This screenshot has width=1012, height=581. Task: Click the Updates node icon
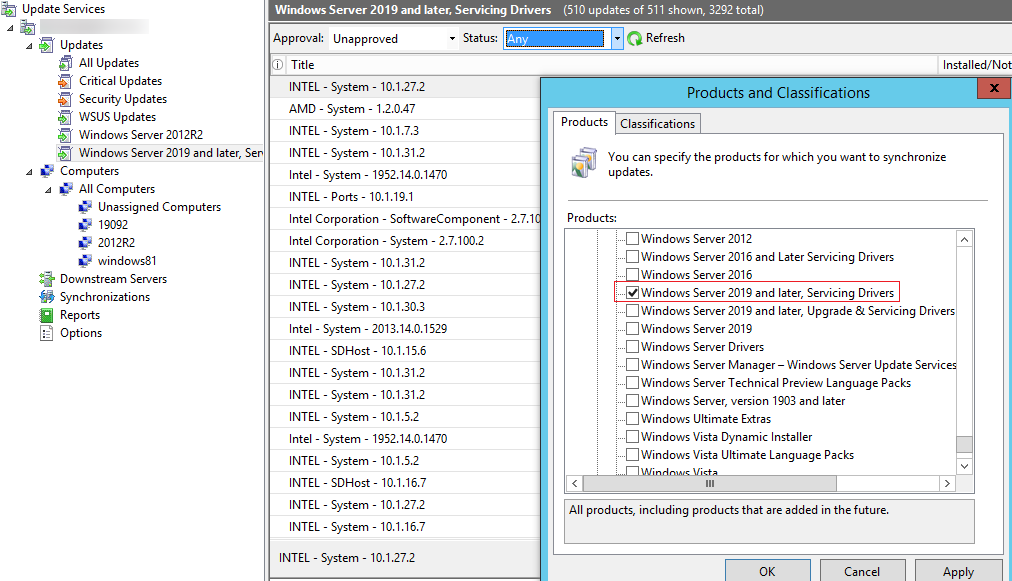46,45
